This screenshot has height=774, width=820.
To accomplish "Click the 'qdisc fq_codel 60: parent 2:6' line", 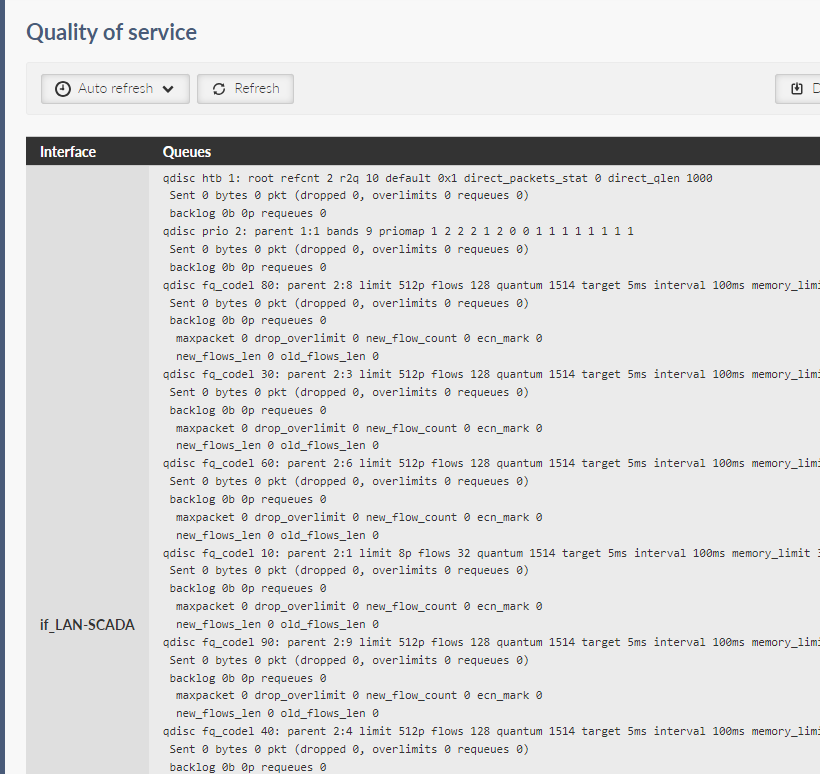I will pos(491,463).
